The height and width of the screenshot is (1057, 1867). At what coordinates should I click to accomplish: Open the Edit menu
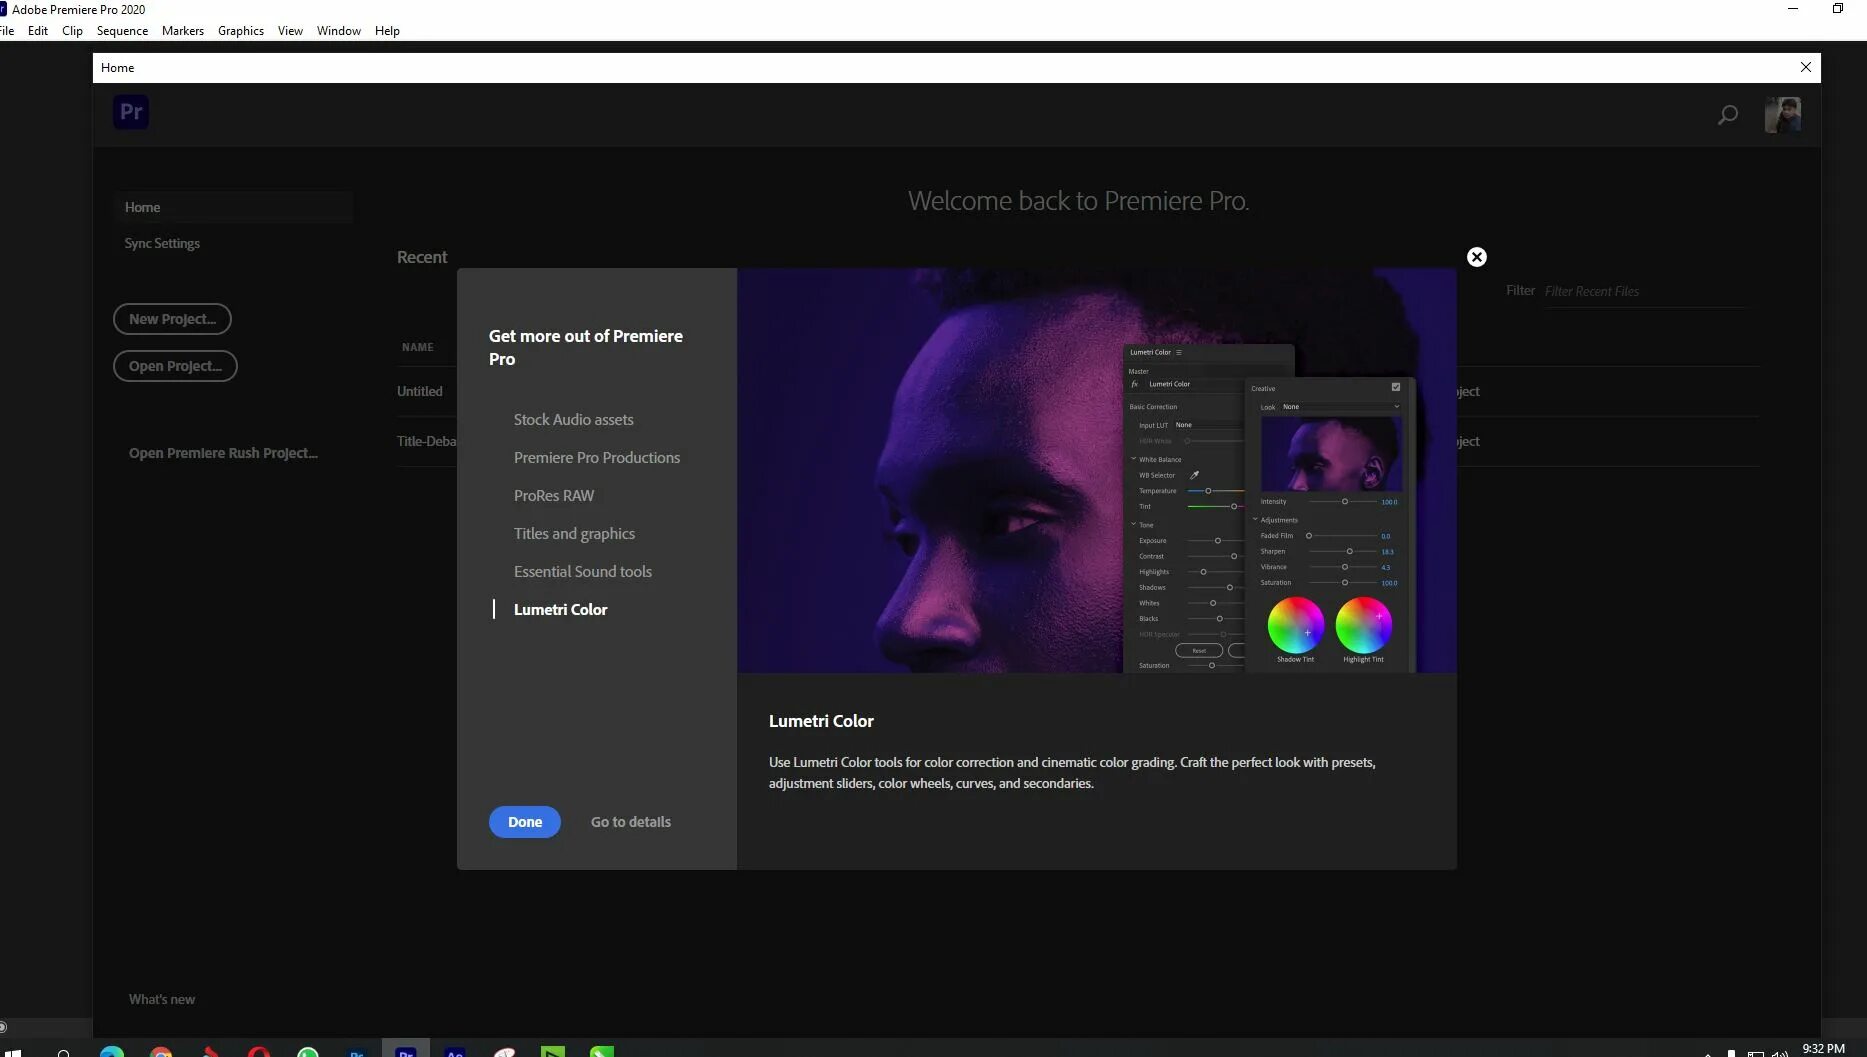(x=38, y=31)
